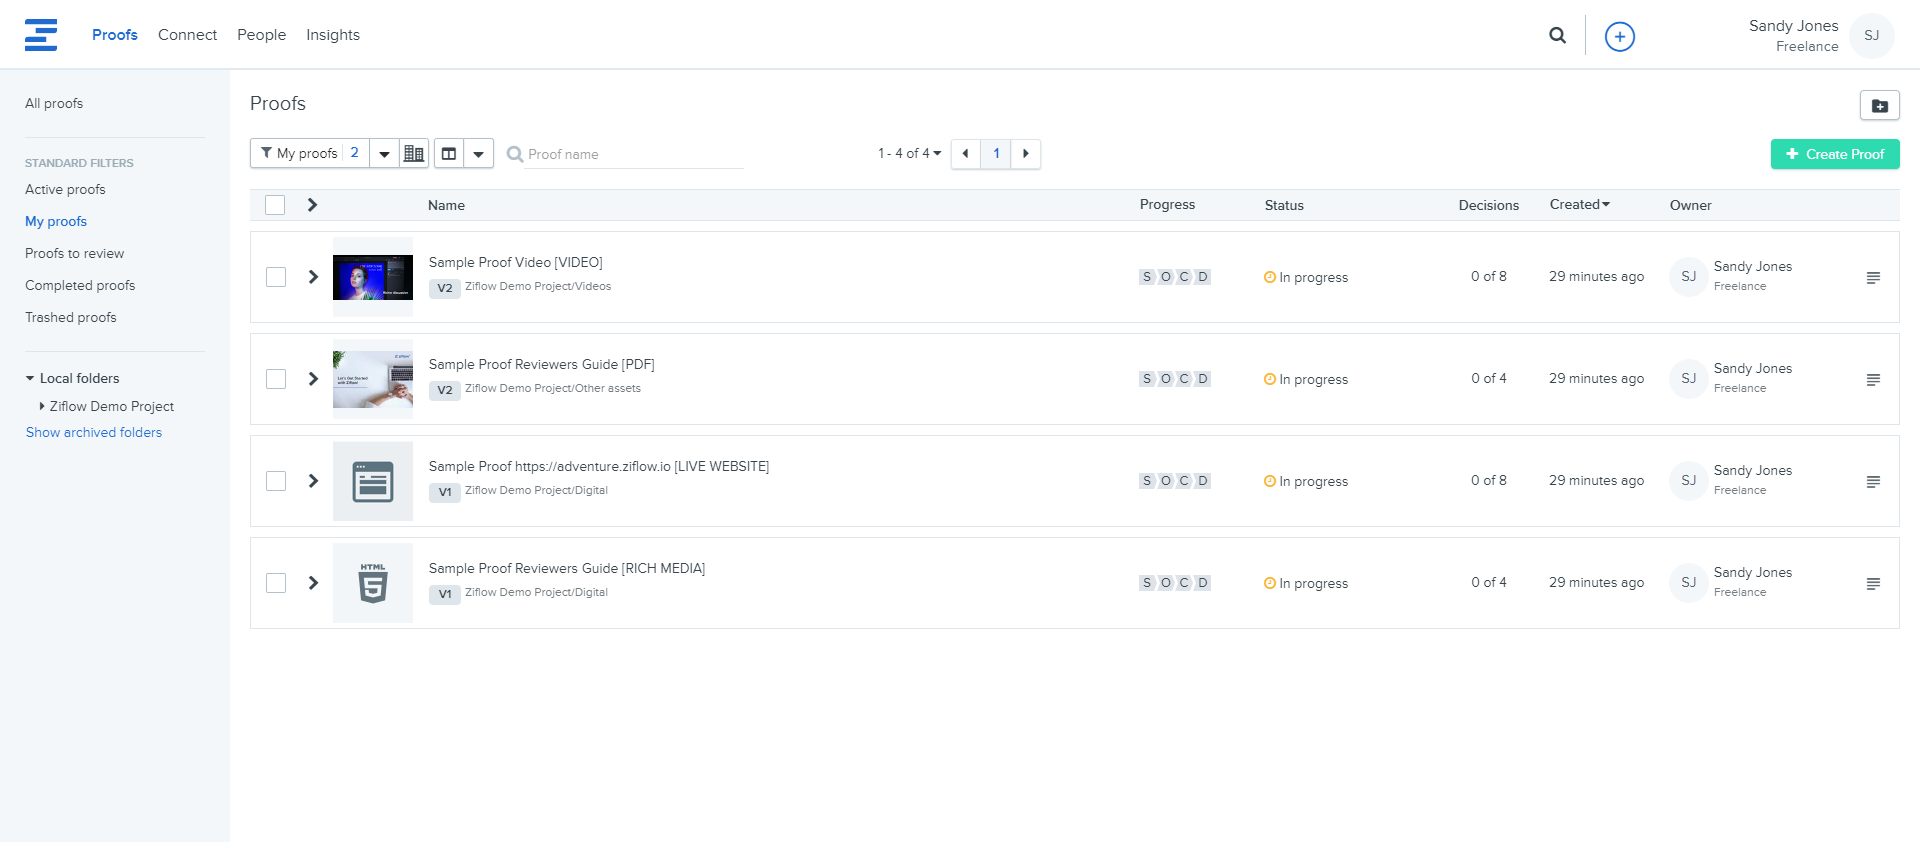Expand the Ziflow Demo Project folder
The height and width of the screenshot is (842, 1920).
(x=42, y=406)
